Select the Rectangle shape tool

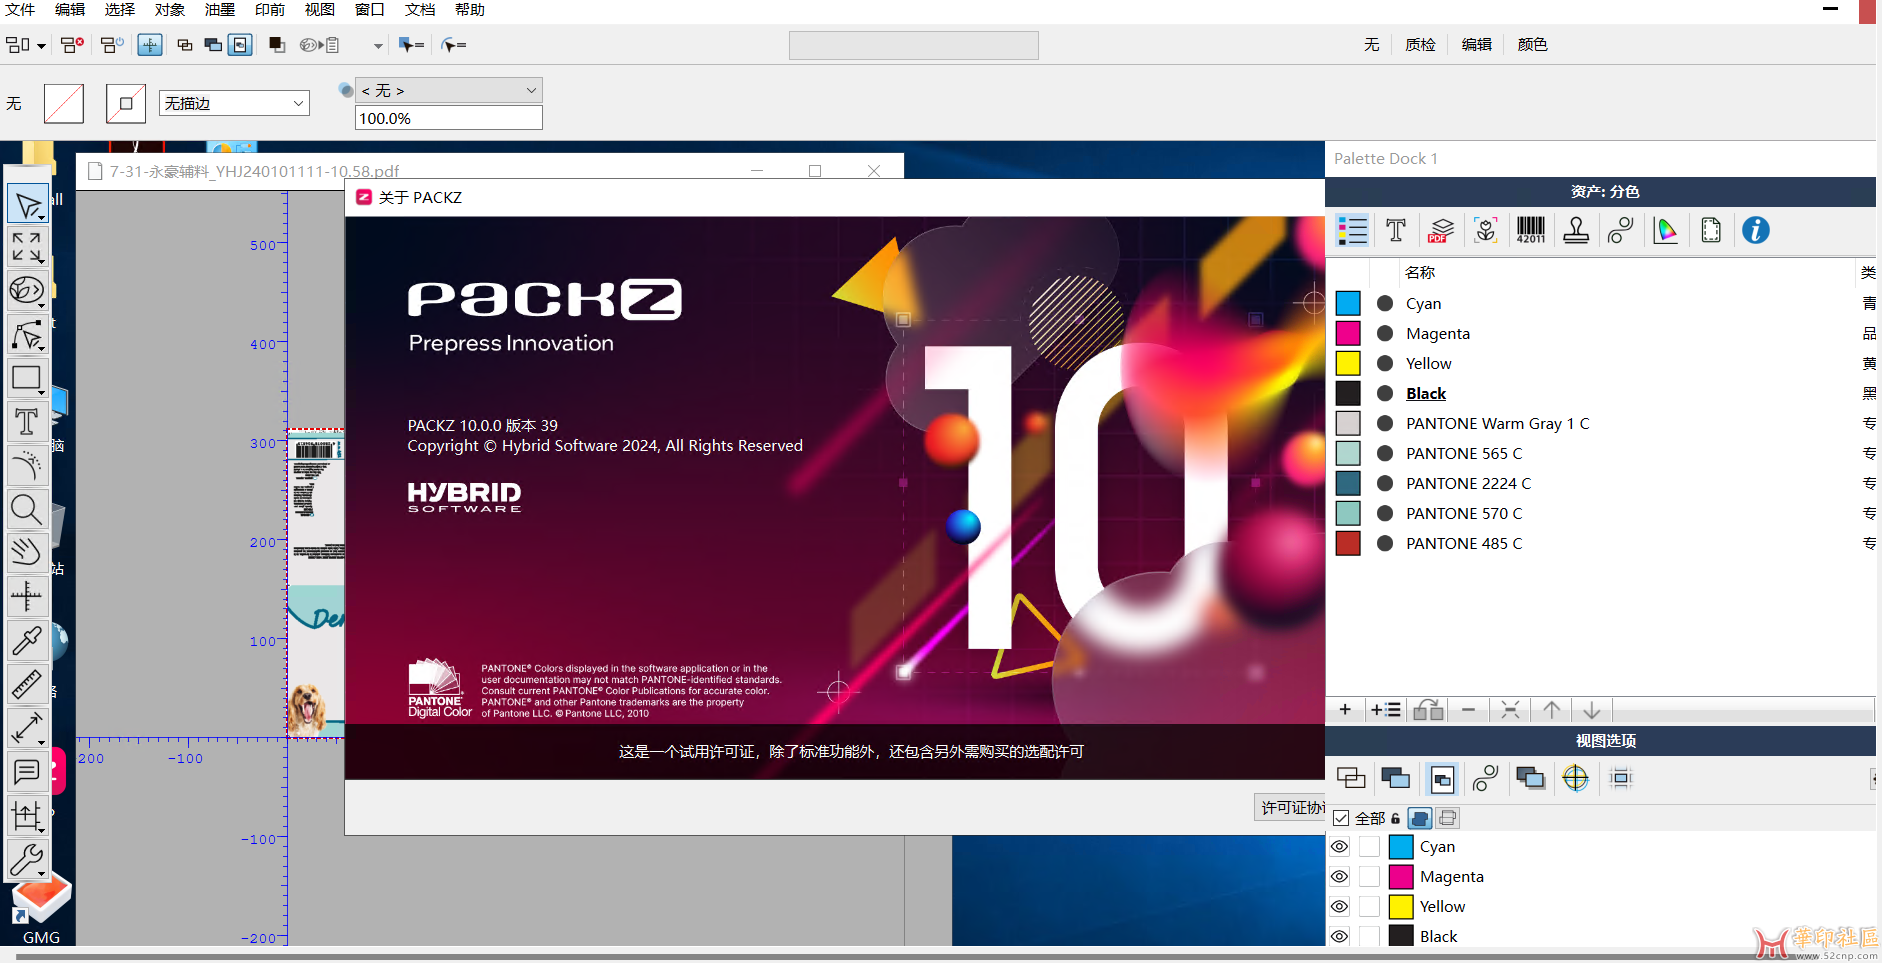(27, 378)
